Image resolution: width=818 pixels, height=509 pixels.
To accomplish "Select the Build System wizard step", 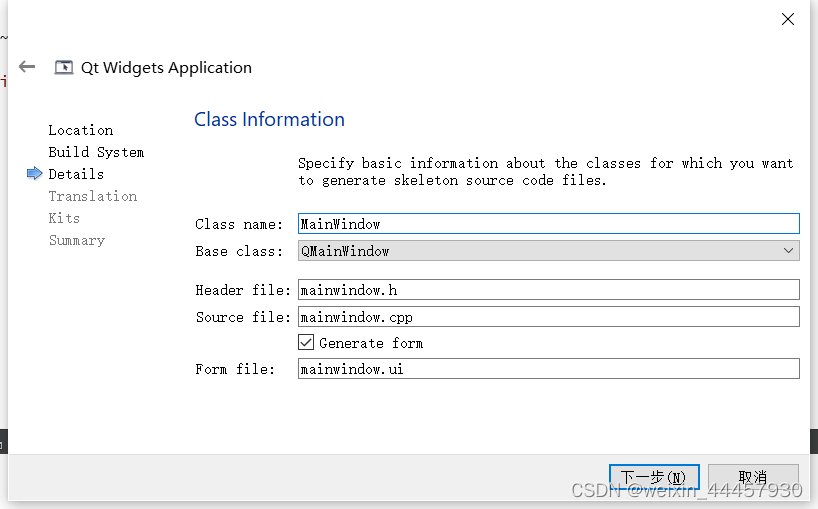I will (96, 152).
